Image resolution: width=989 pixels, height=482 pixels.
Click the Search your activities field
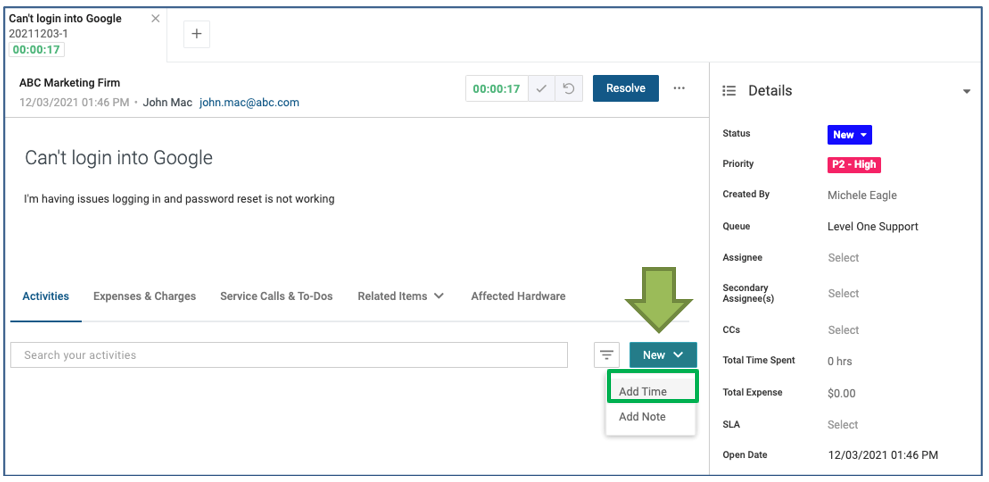[289, 355]
